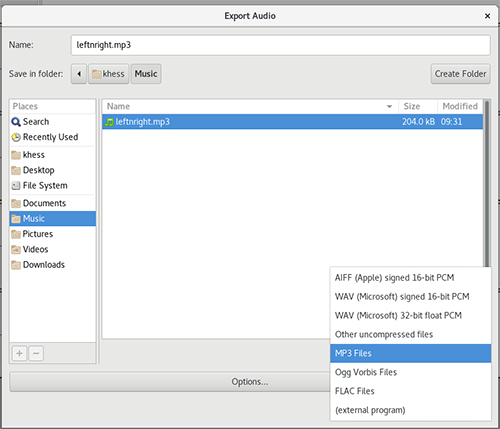Add bookmark with the plus button
The width and height of the screenshot is (500, 429).
click(19, 353)
